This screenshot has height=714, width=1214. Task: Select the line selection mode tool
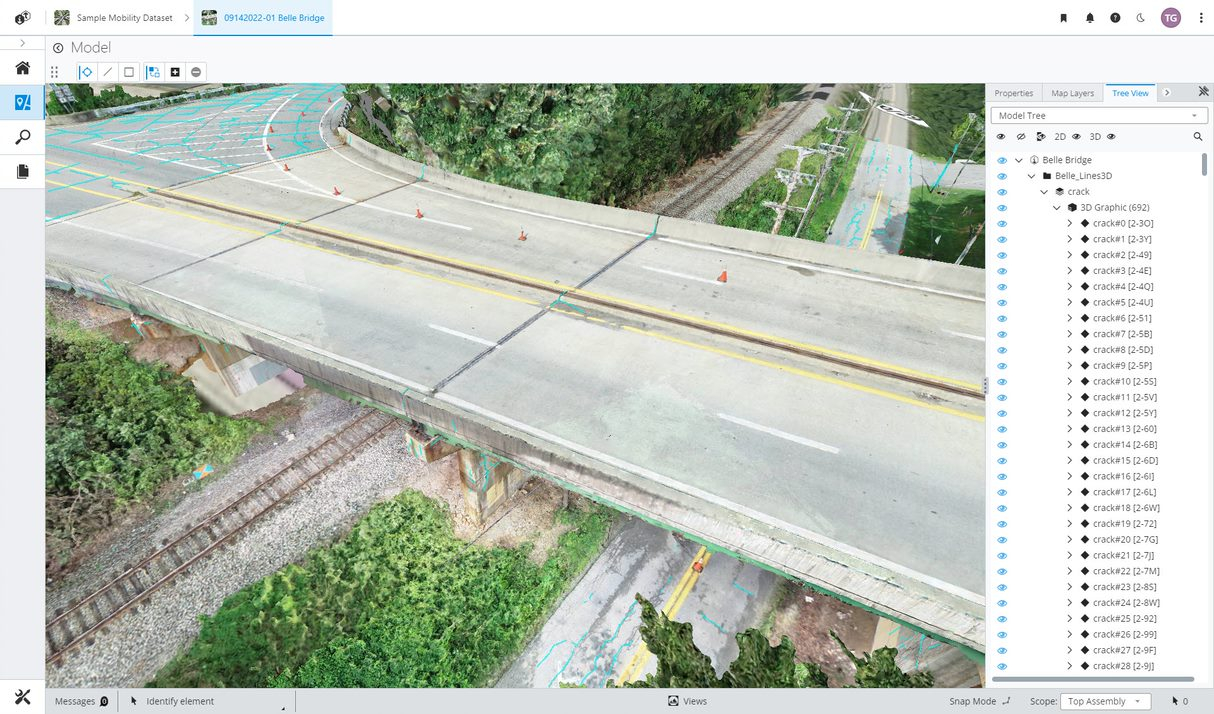pos(107,72)
